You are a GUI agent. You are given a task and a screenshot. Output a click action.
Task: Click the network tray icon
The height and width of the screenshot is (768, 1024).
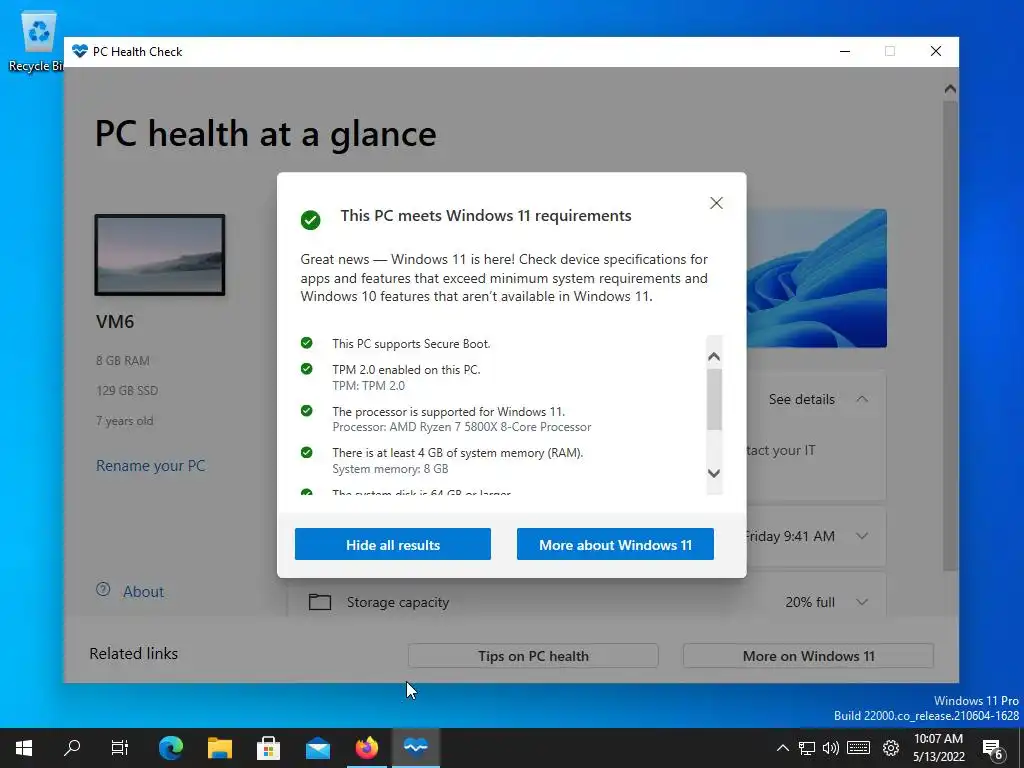pos(807,748)
